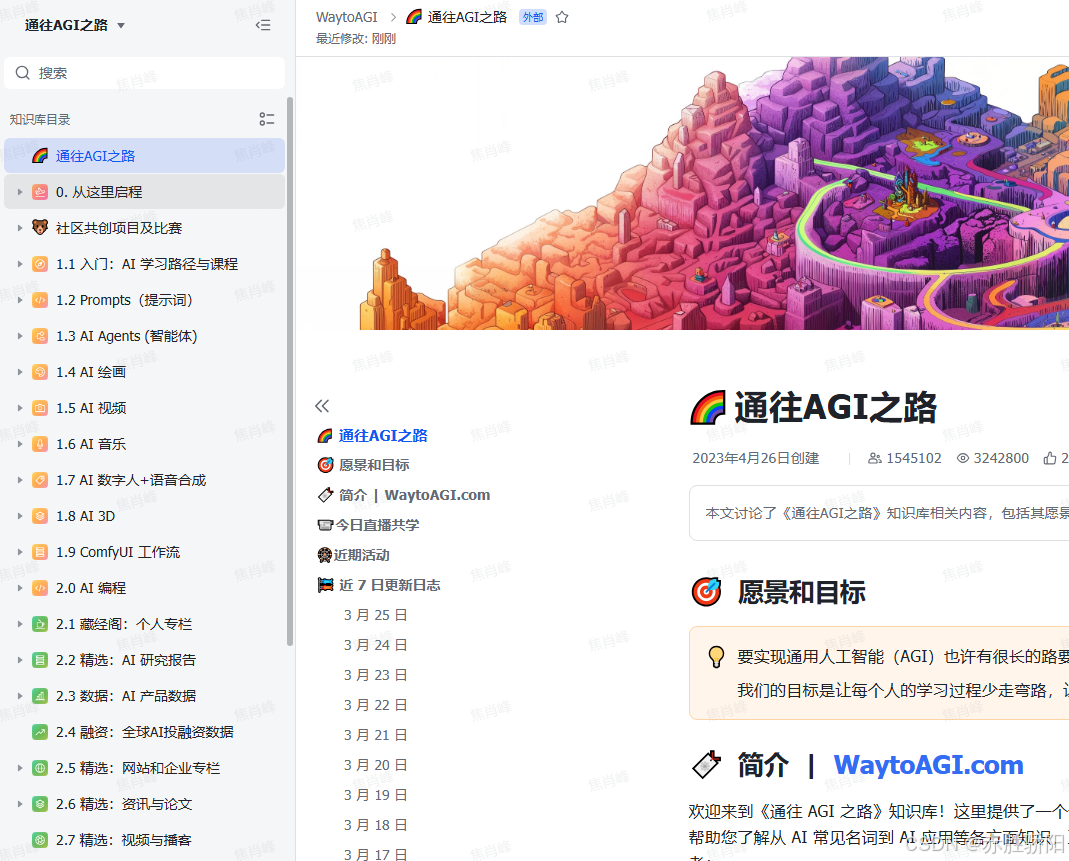Click the thumbs-up like icon
Viewport: 1069px width, 861px height.
click(x=1050, y=458)
